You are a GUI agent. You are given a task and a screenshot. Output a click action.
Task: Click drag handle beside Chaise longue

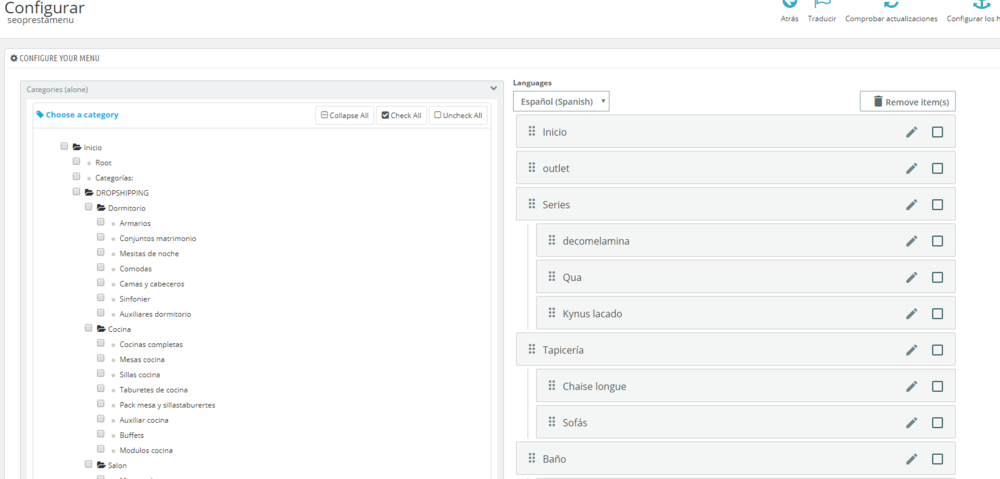(x=552, y=386)
